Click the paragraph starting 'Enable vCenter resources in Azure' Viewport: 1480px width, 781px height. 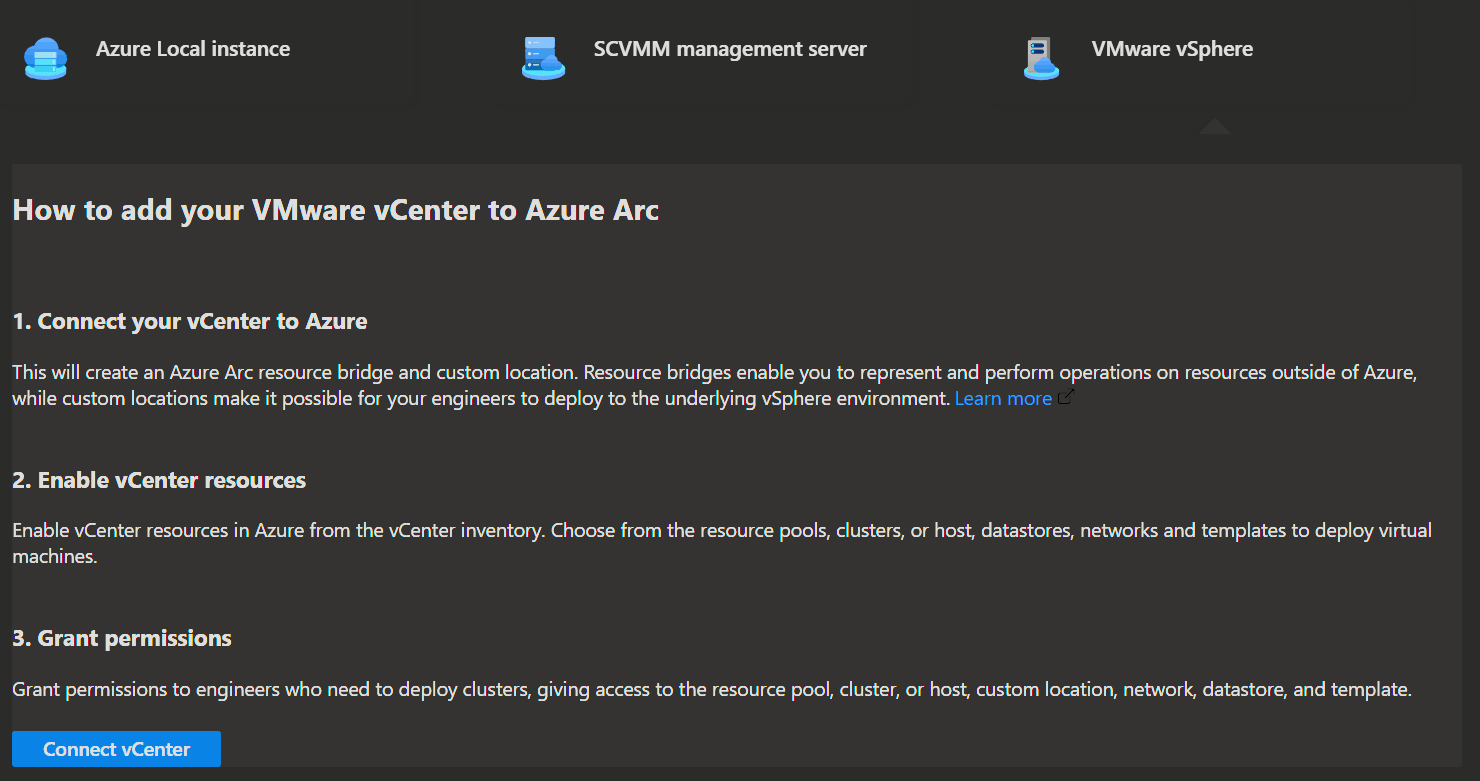(722, 543)
